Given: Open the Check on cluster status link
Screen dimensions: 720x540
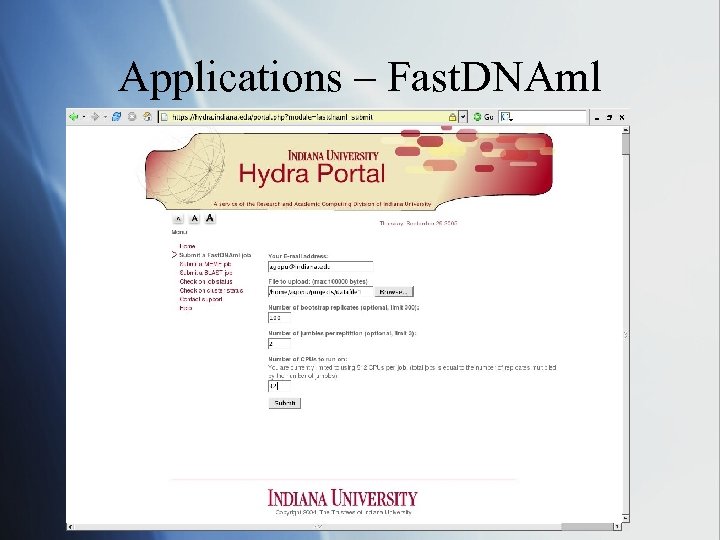Looking at the screenshot, I should pos(211,291).
